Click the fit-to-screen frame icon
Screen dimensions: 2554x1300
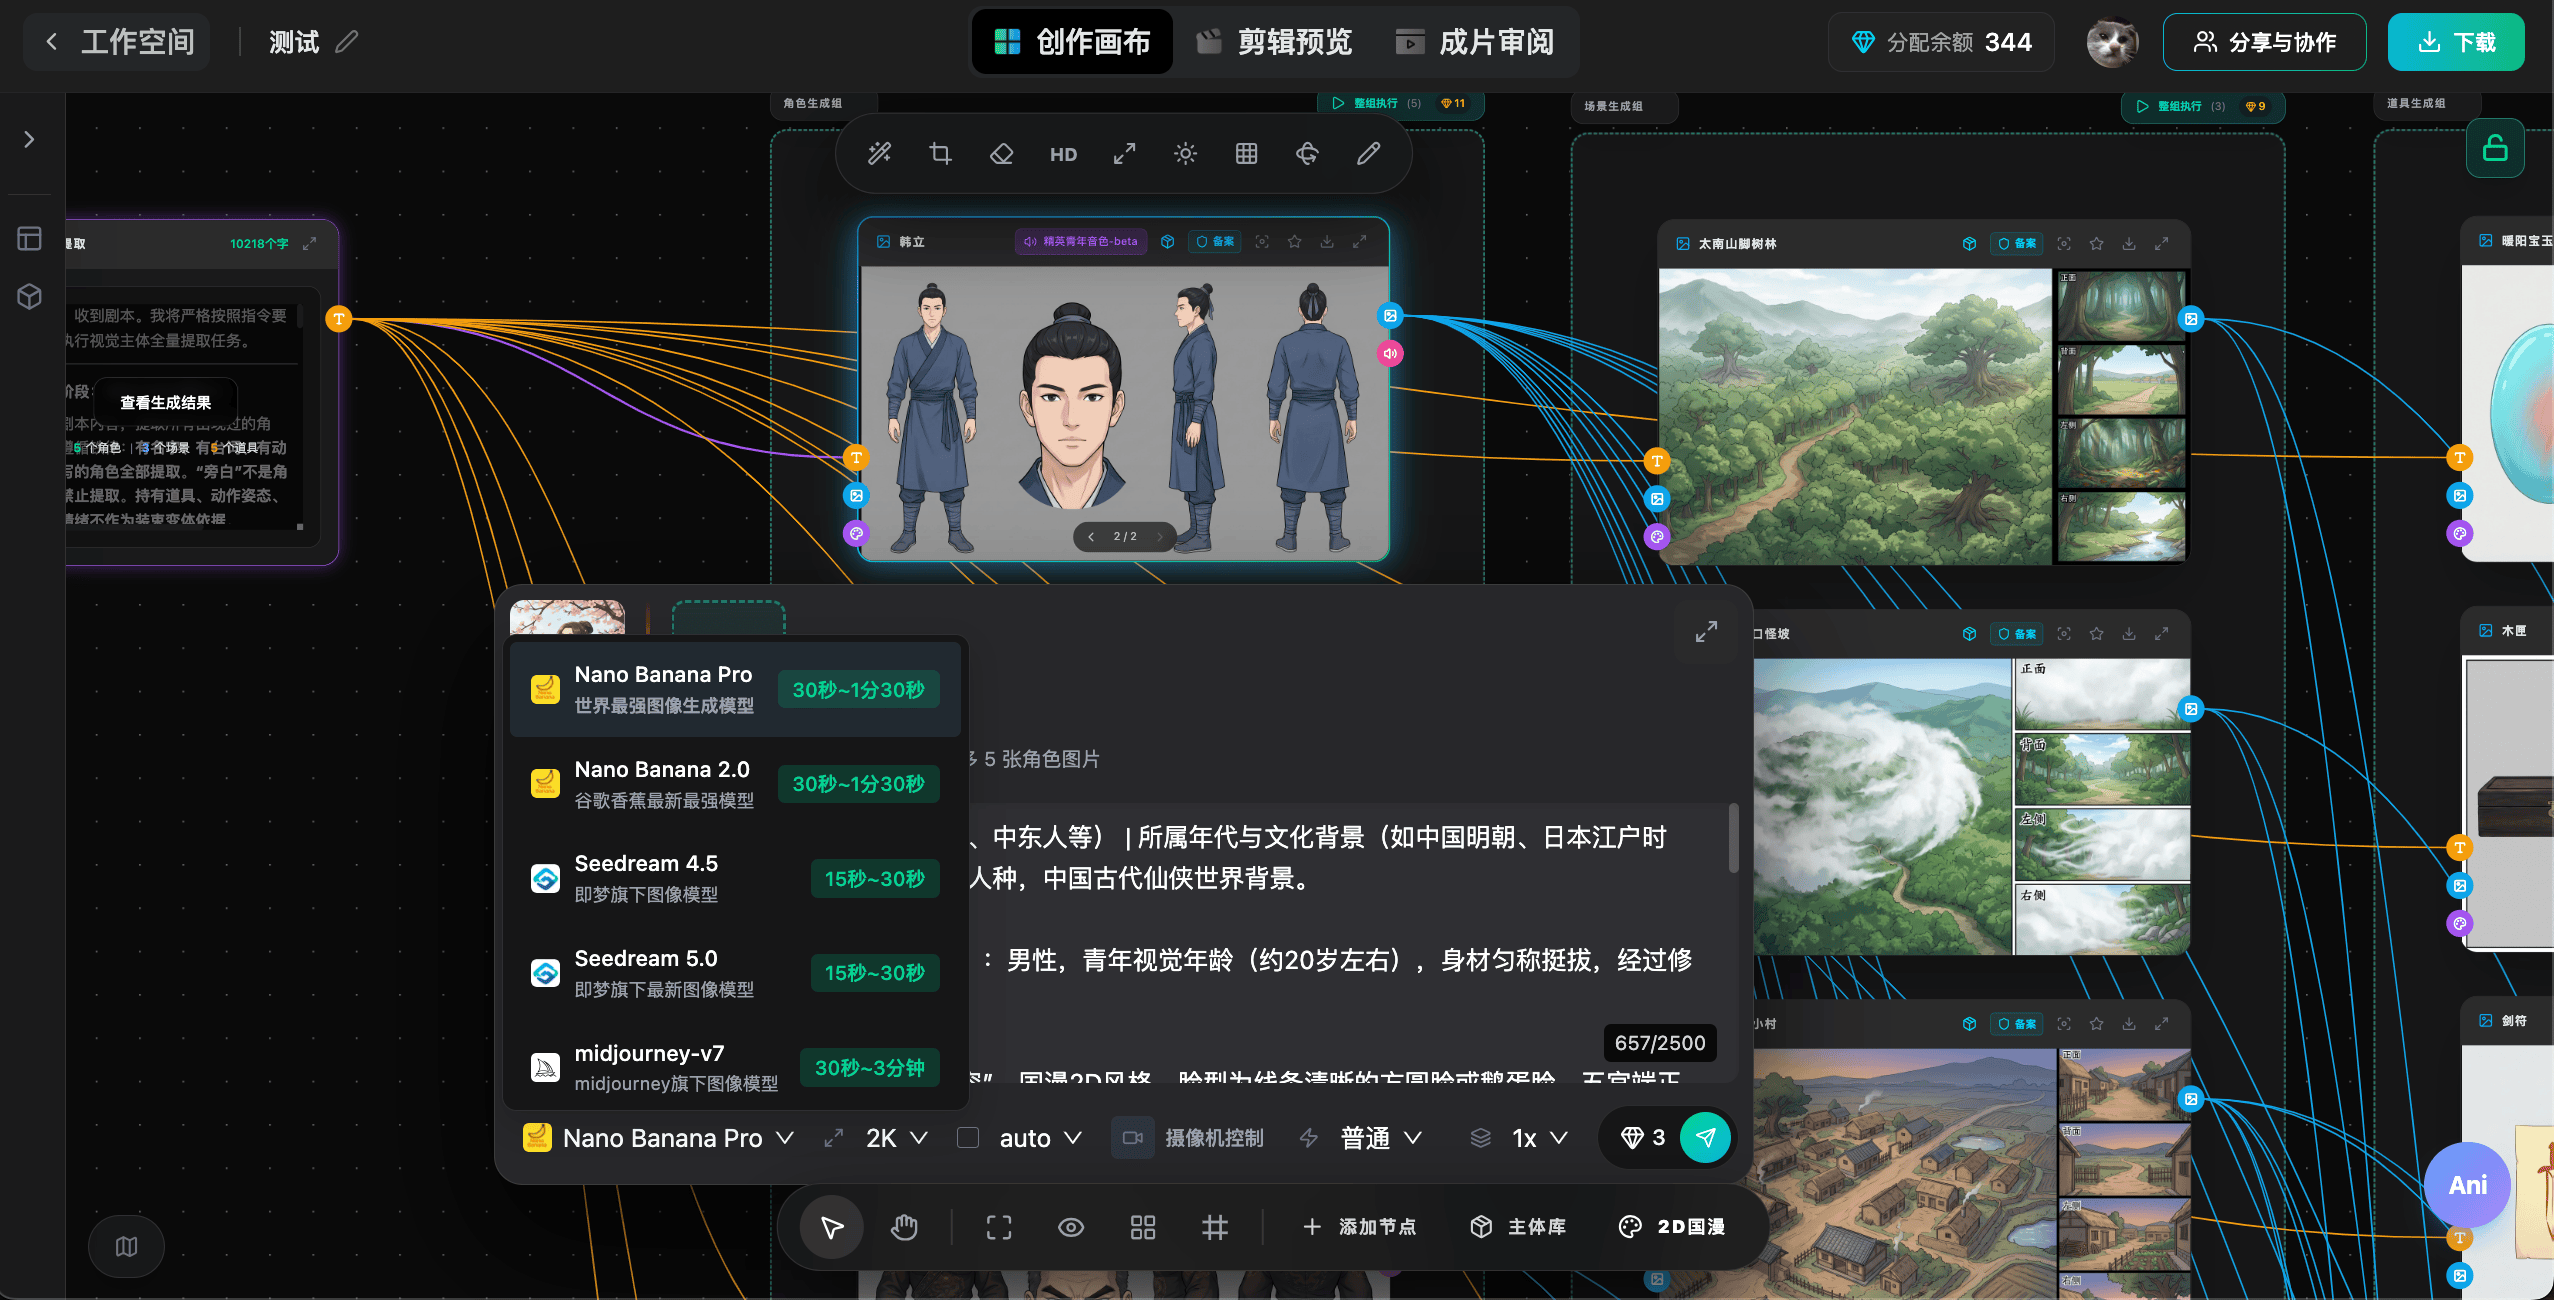point(999,1227)
